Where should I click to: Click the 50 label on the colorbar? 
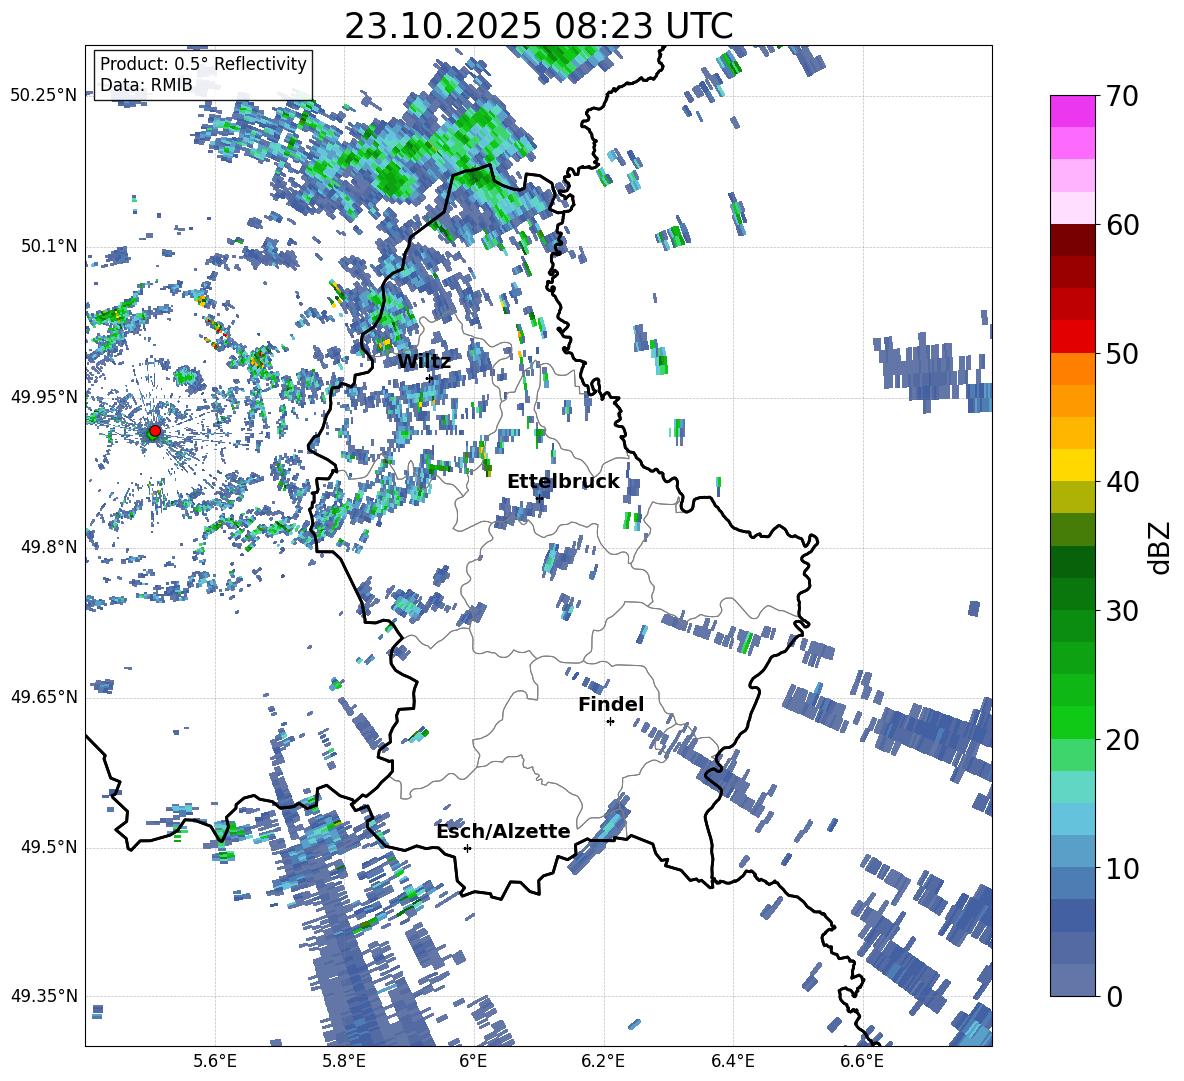(x=1122, y=353)
